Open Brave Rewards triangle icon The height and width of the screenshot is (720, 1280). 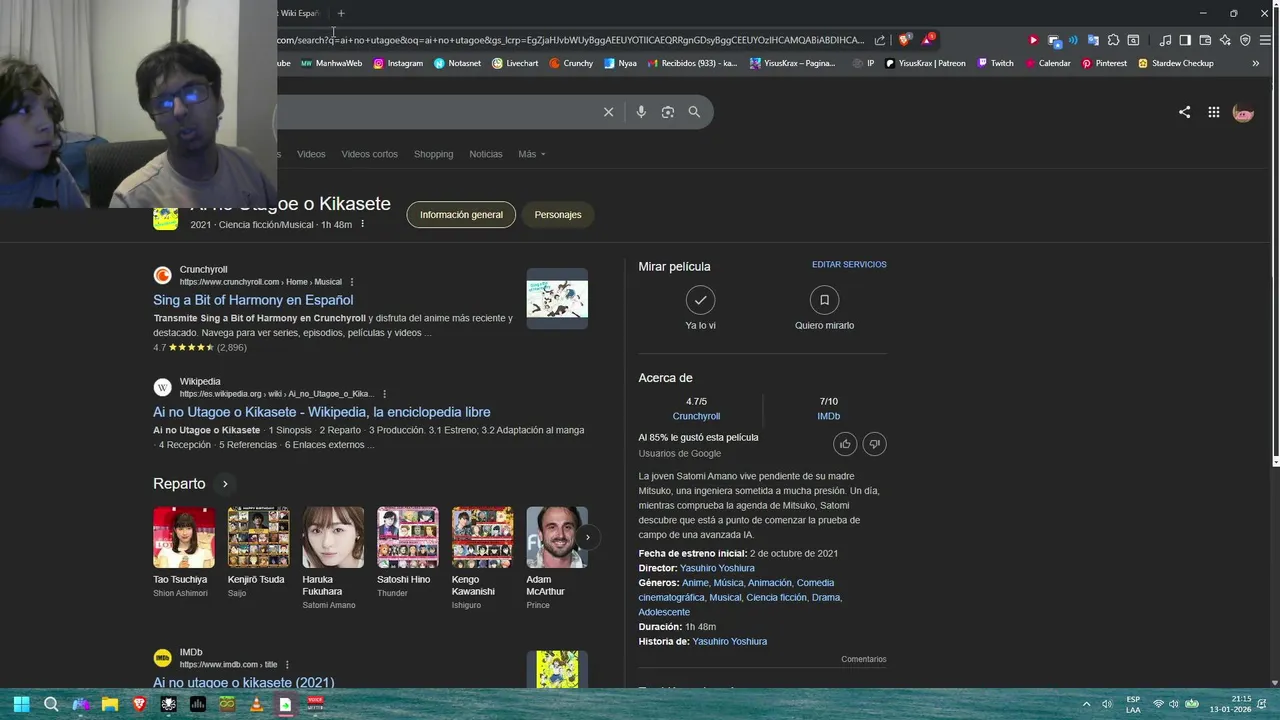pos(928,40)
